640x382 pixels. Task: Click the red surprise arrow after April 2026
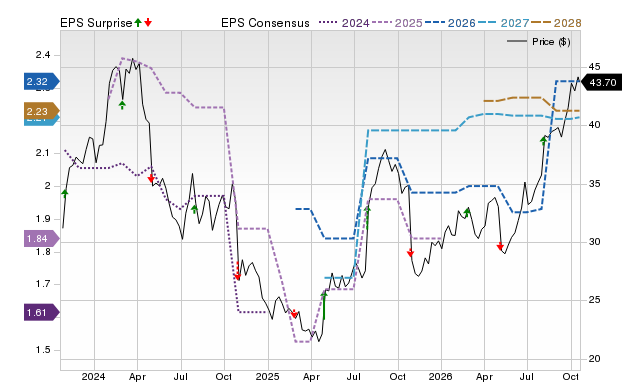(500, 246)
